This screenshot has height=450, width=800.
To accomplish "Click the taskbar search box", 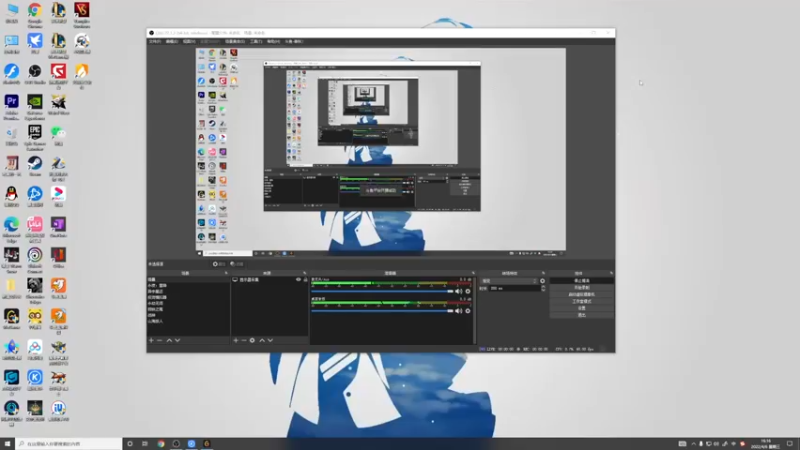I will click(x=69, y=444).
